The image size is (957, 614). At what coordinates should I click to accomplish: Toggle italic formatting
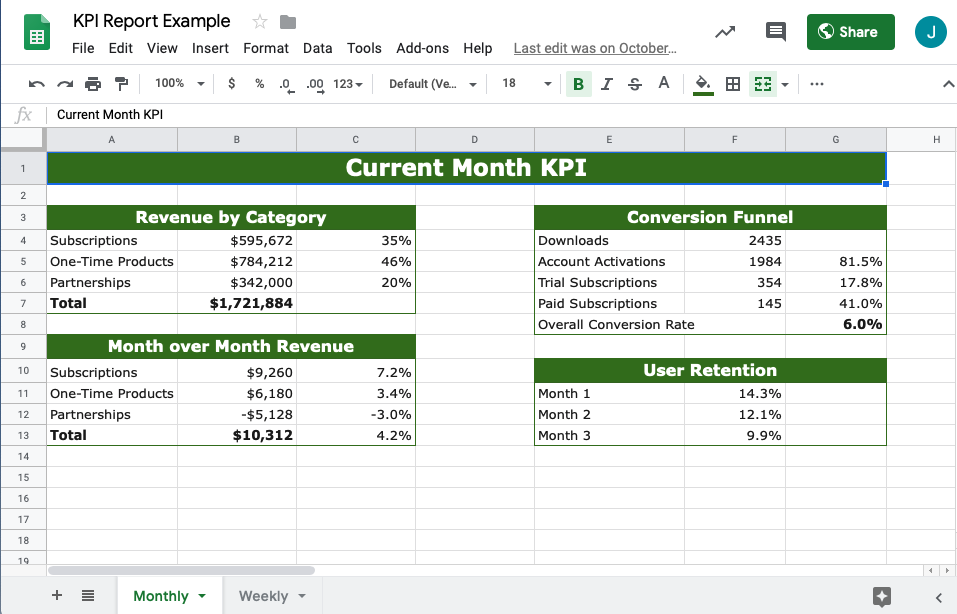coord(606,84)
